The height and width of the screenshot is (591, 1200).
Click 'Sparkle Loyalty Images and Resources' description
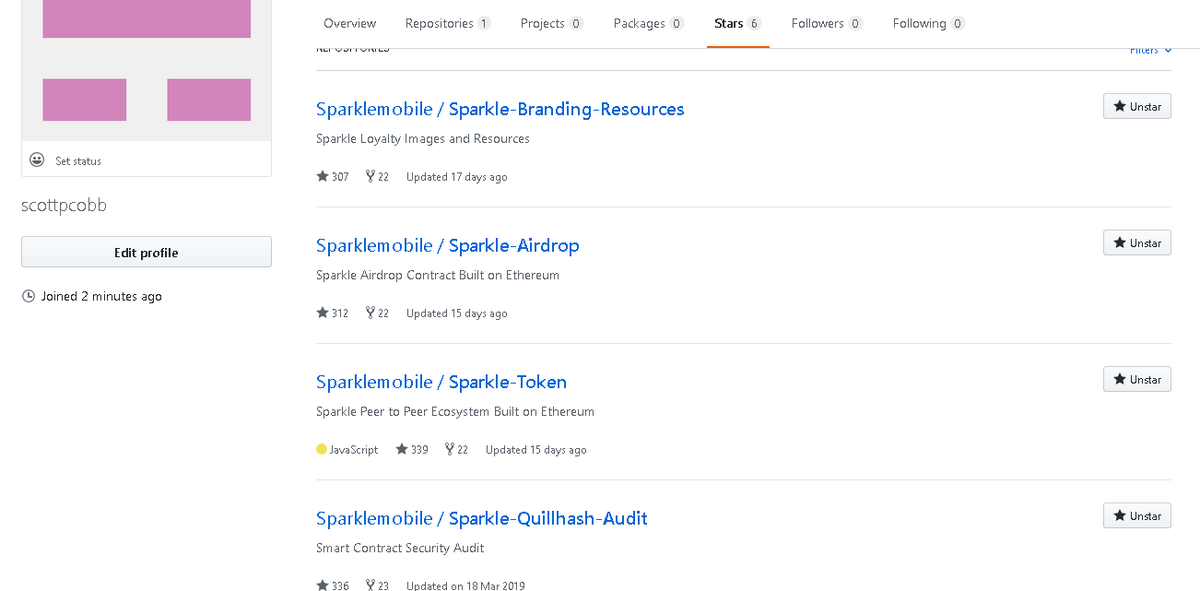[423, 139]
